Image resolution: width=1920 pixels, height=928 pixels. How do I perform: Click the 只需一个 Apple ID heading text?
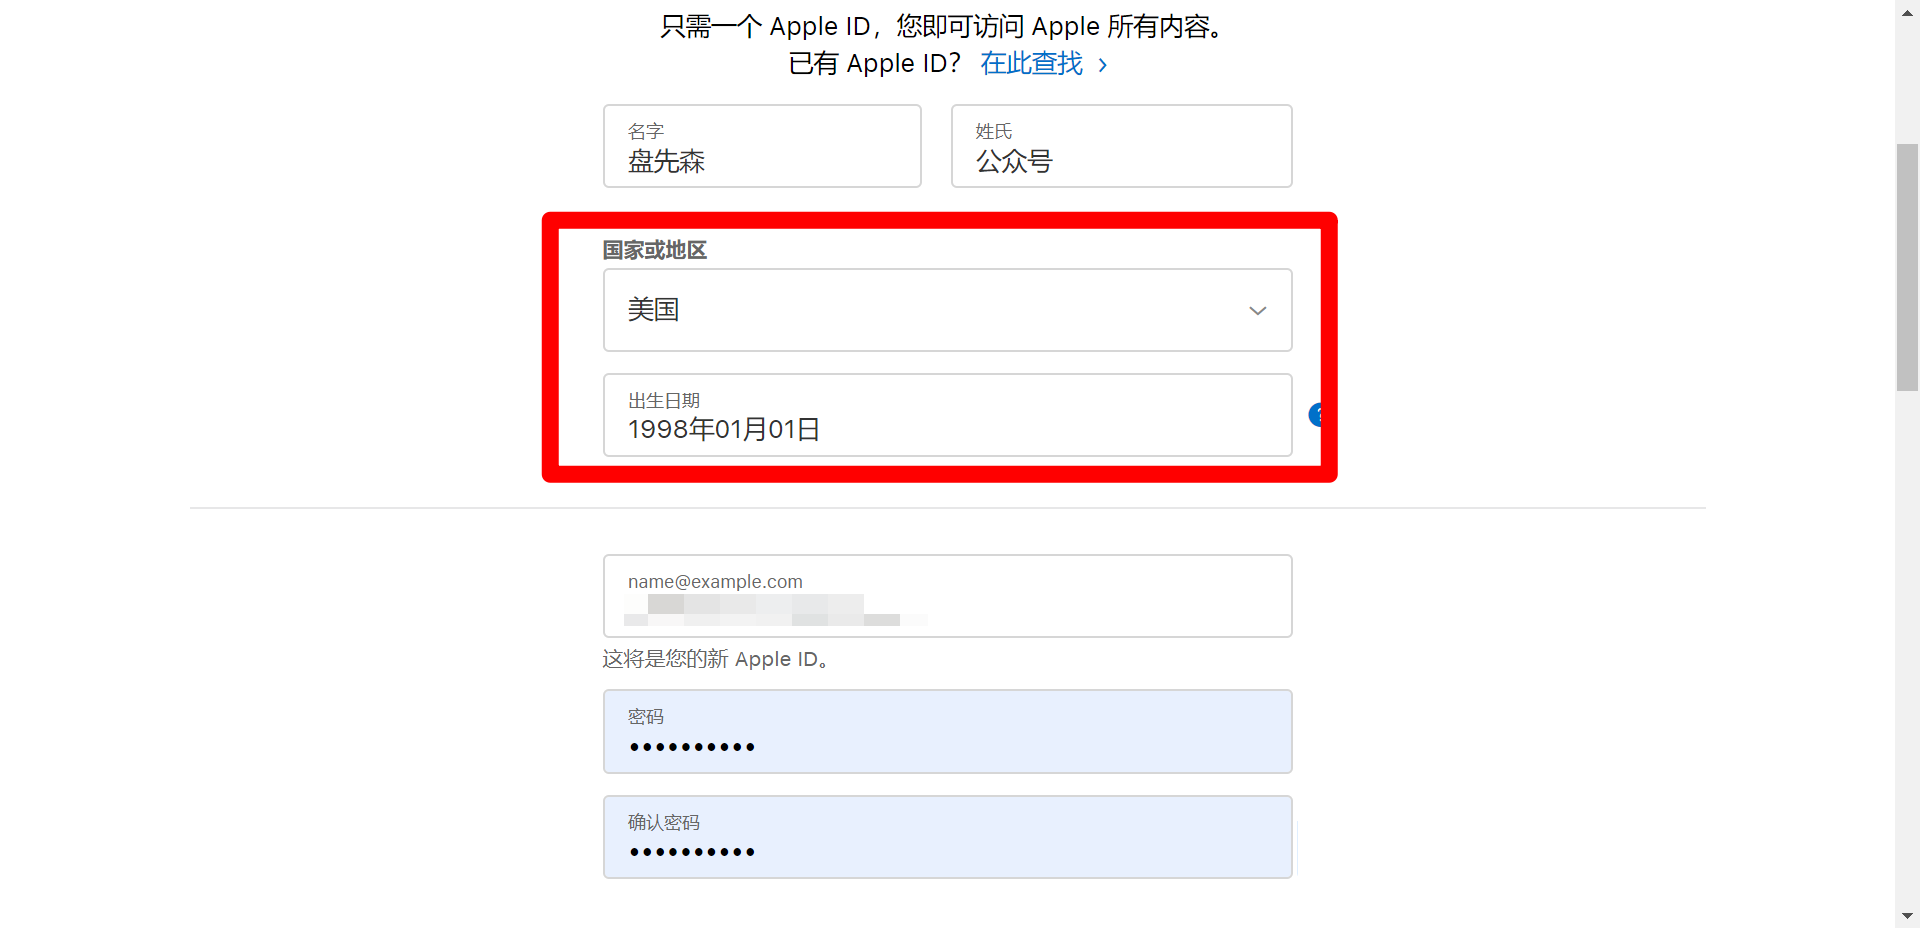pyautogui.click(x=945, y=26)
